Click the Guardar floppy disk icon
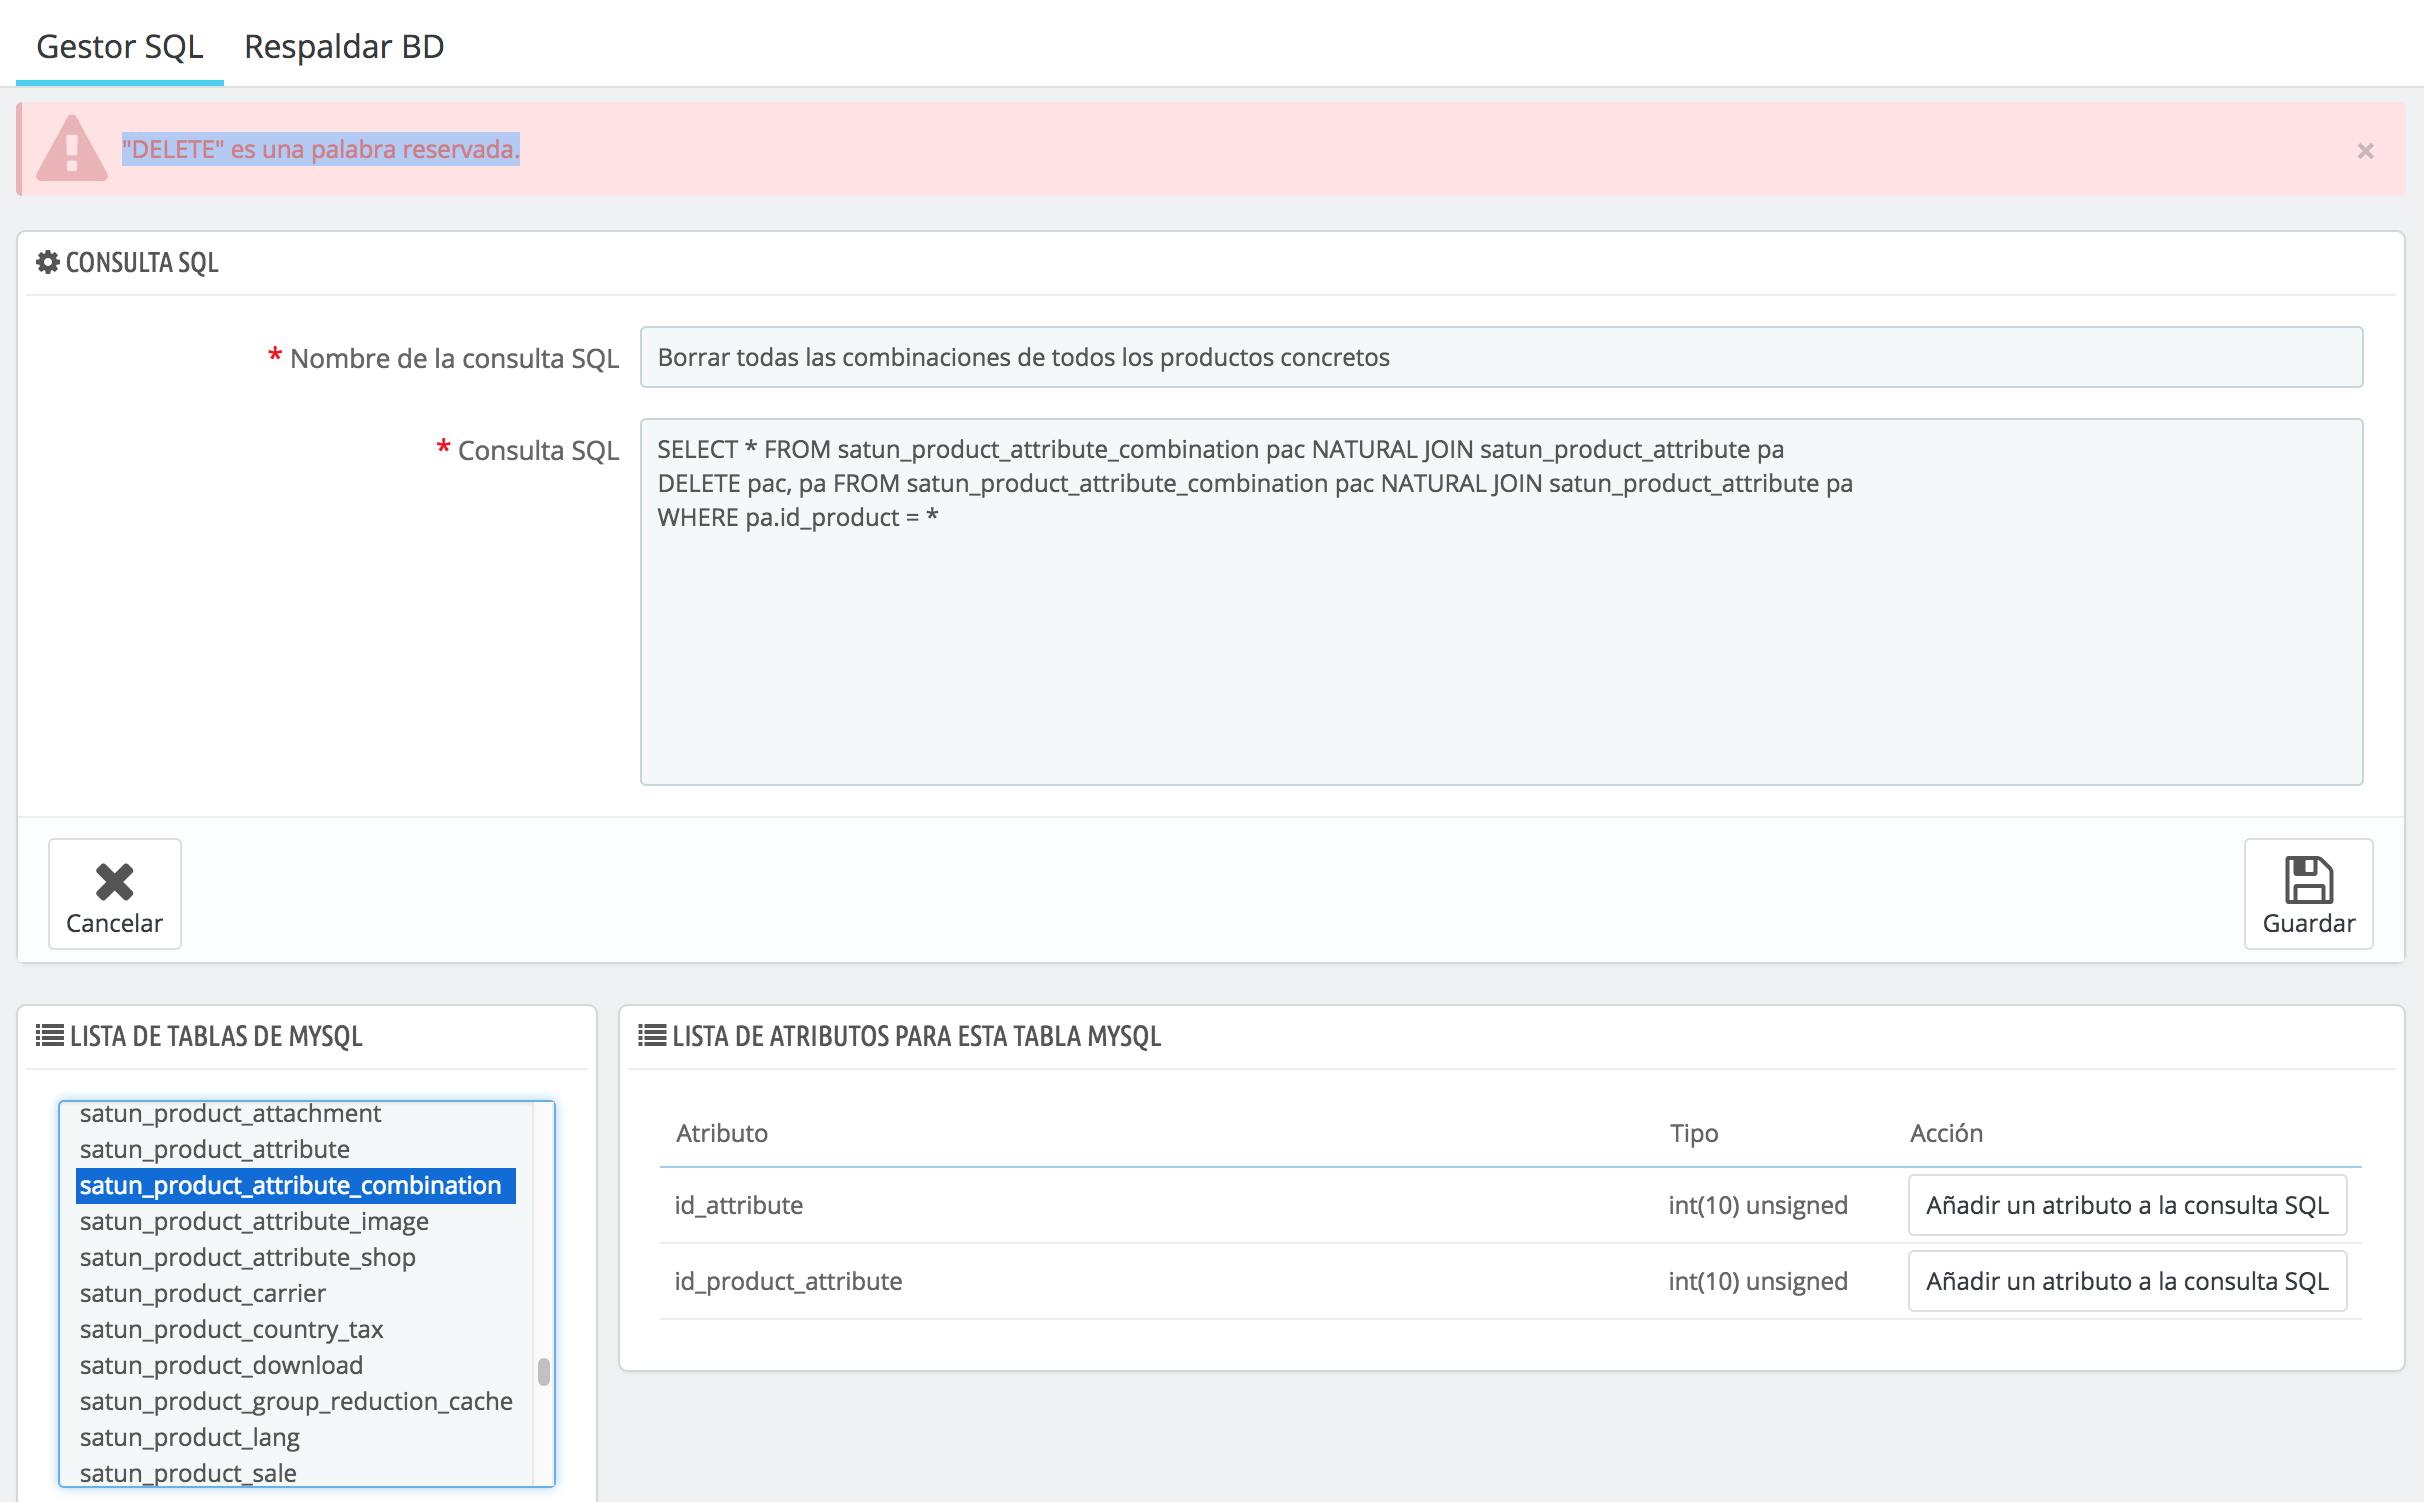The height and width of the screenshot is (1502, 2424). (2308, 880)
